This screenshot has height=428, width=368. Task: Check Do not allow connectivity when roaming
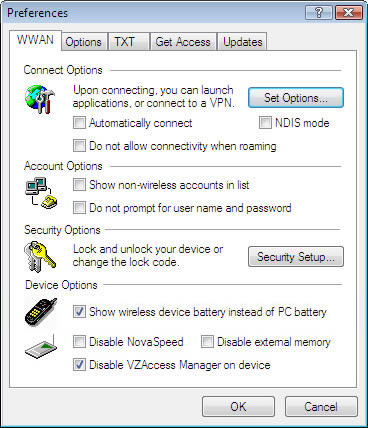tap(79, 146)
